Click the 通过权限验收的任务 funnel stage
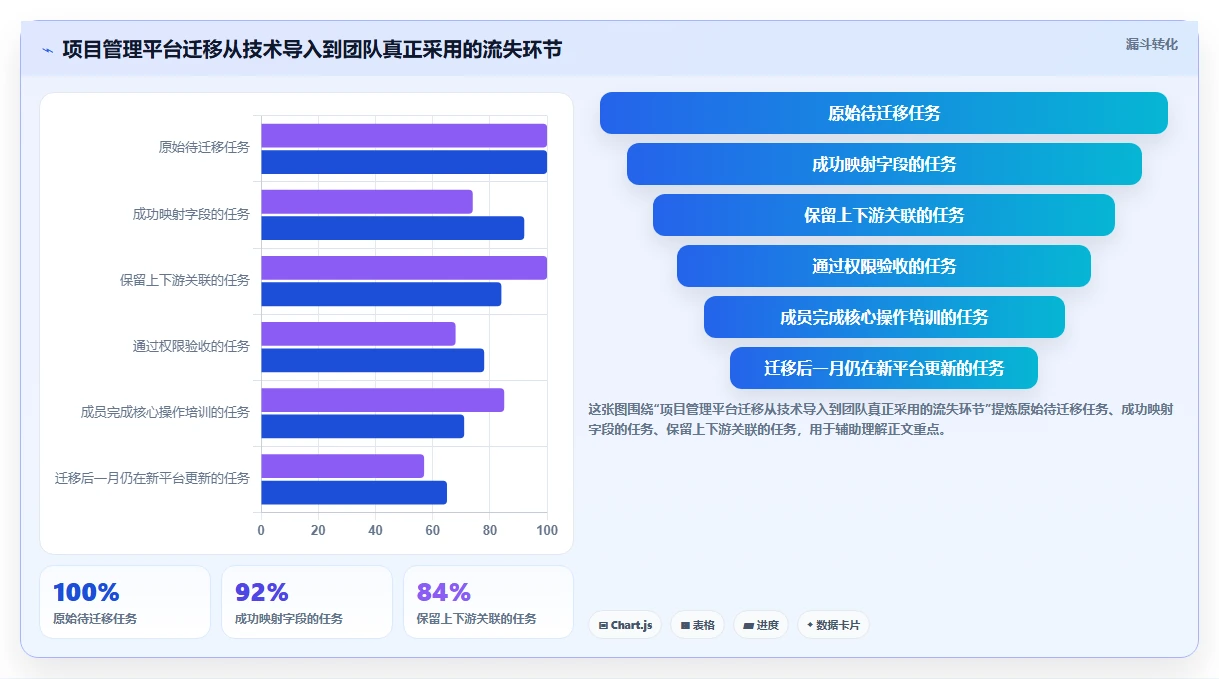Image resolution: width=1219 pixels, height=679 pixels. (x=884, y=266)
